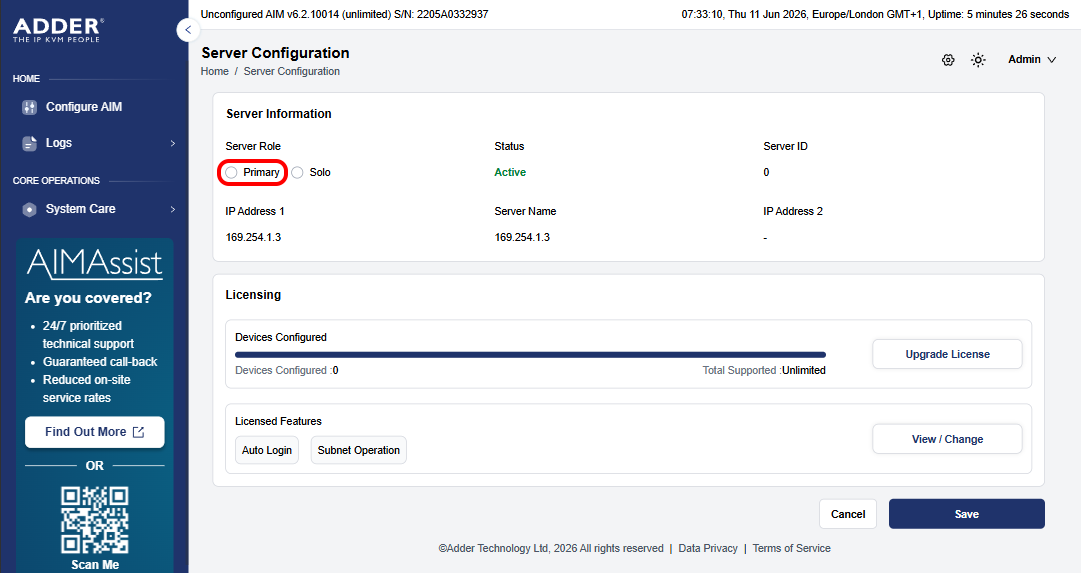Screen dimensions: 1081x573
Task: Select the Primary server role radio
Action: pyautogui.click(x=232, y=172)
